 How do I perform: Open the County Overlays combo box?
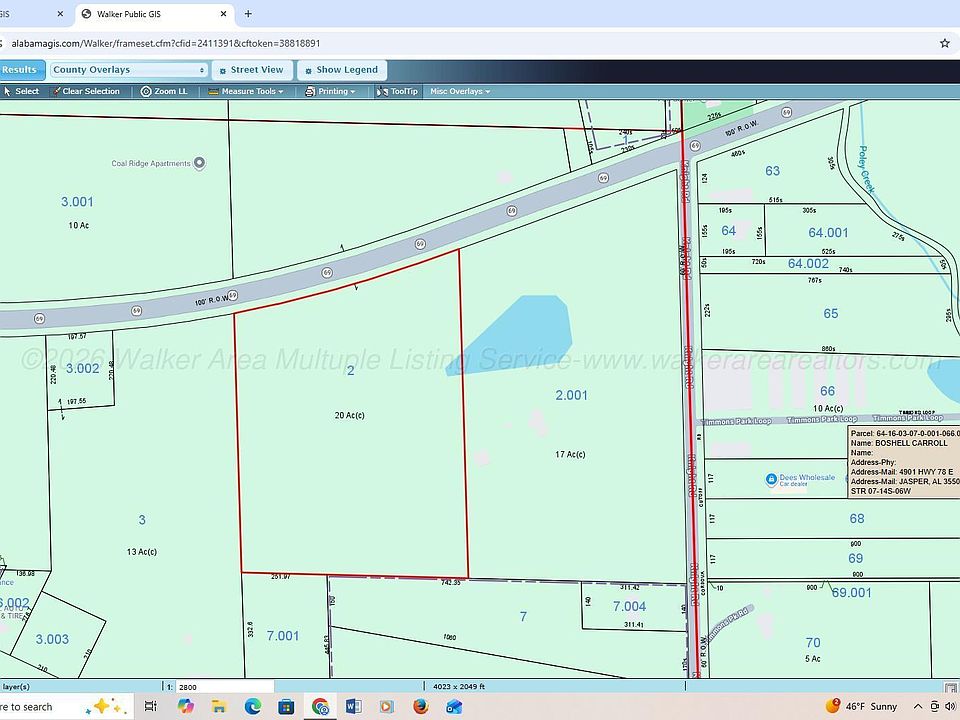pyautogui.click(x=129, y=70)
